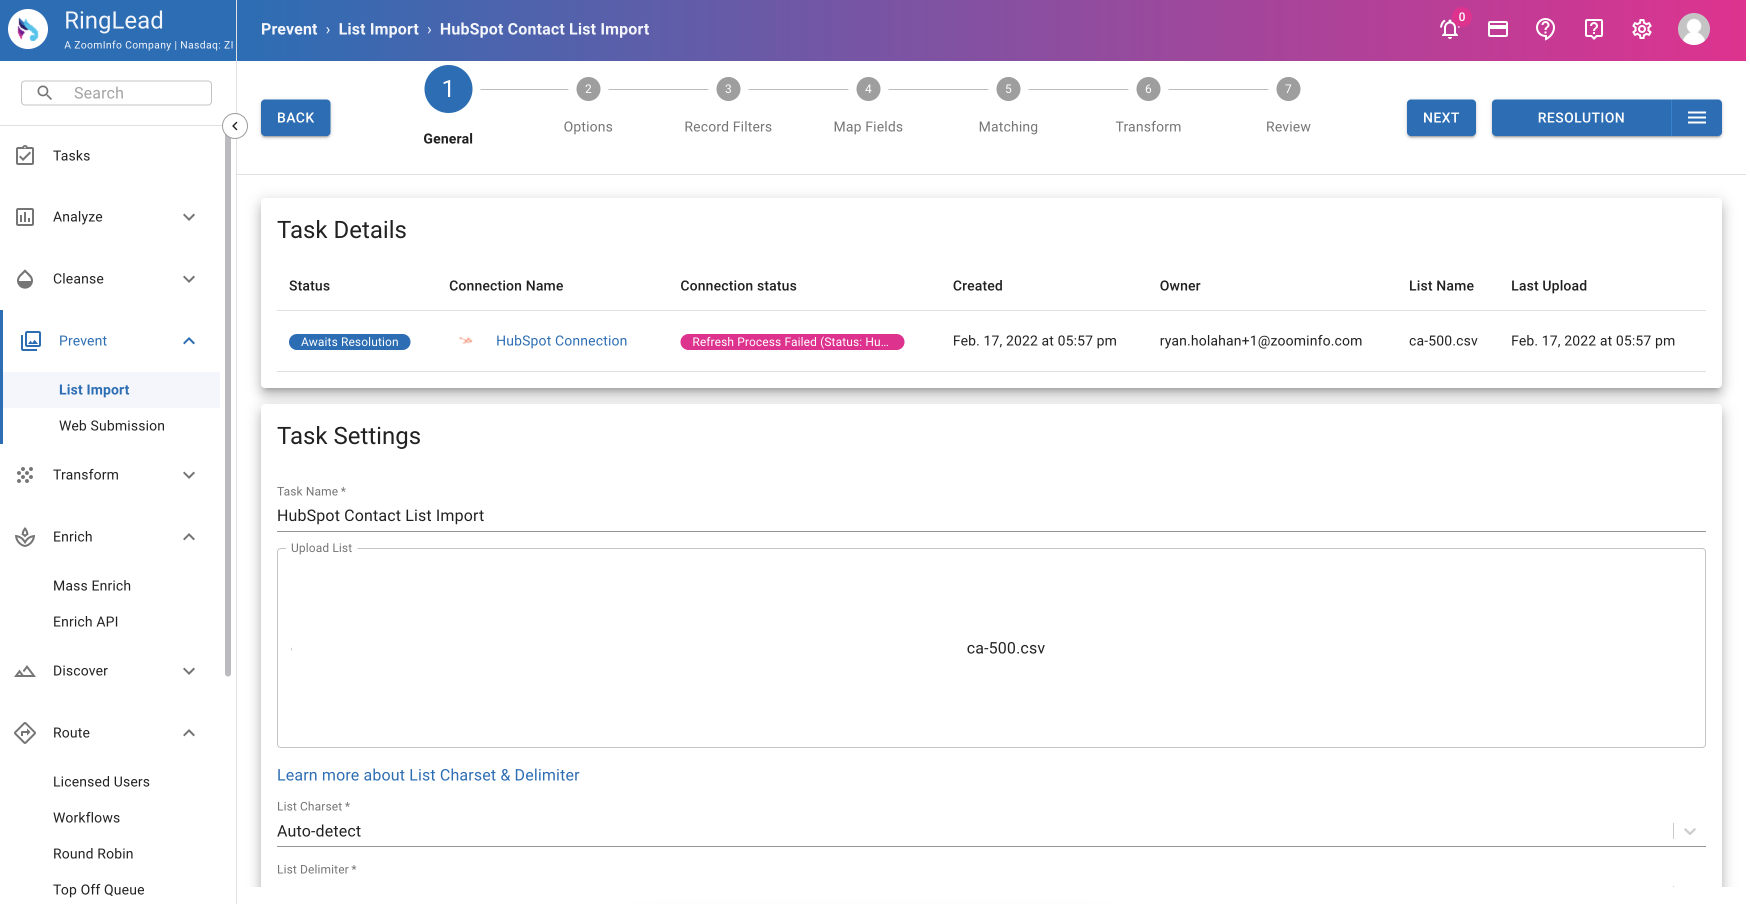Viewport: 1750px width, 904px height.
Task: Open the notifications bell icon
Action: click(1449, 30)
